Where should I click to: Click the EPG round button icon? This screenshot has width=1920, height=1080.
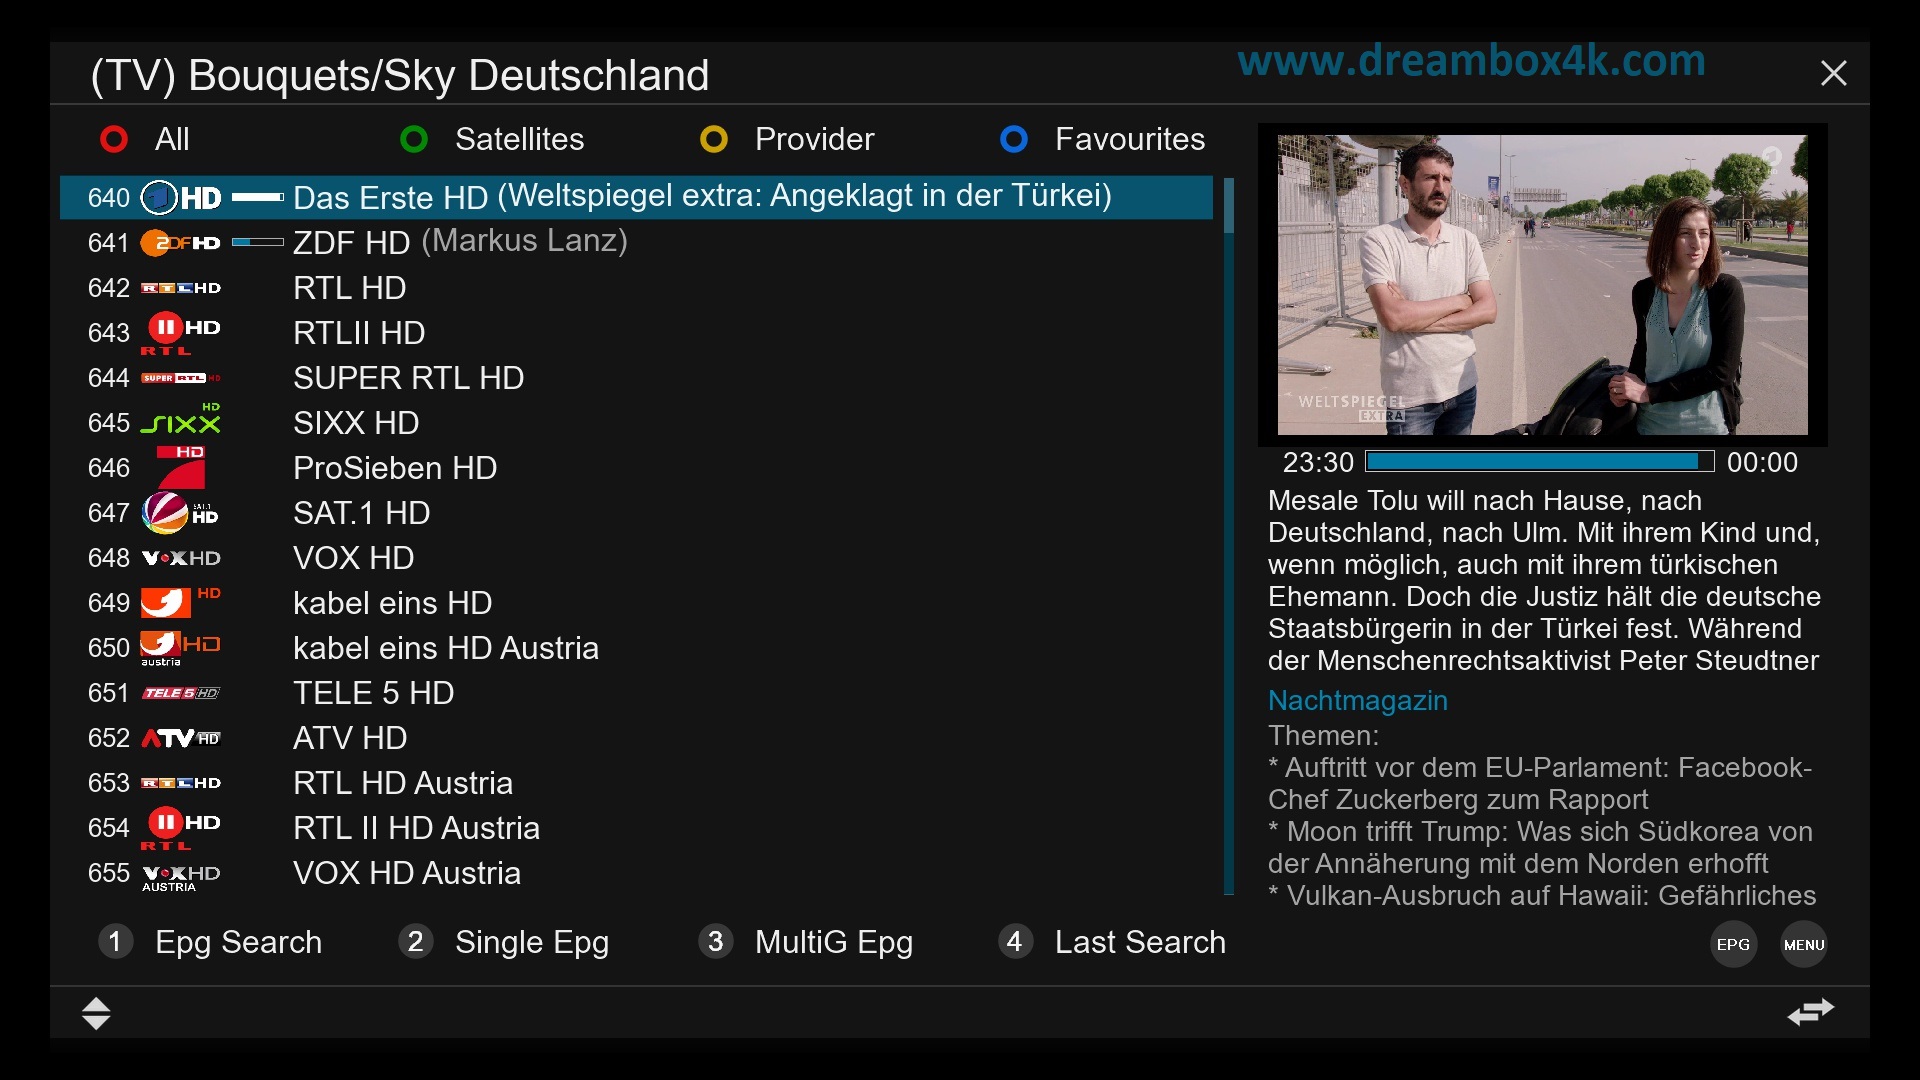click(1733, 944)
